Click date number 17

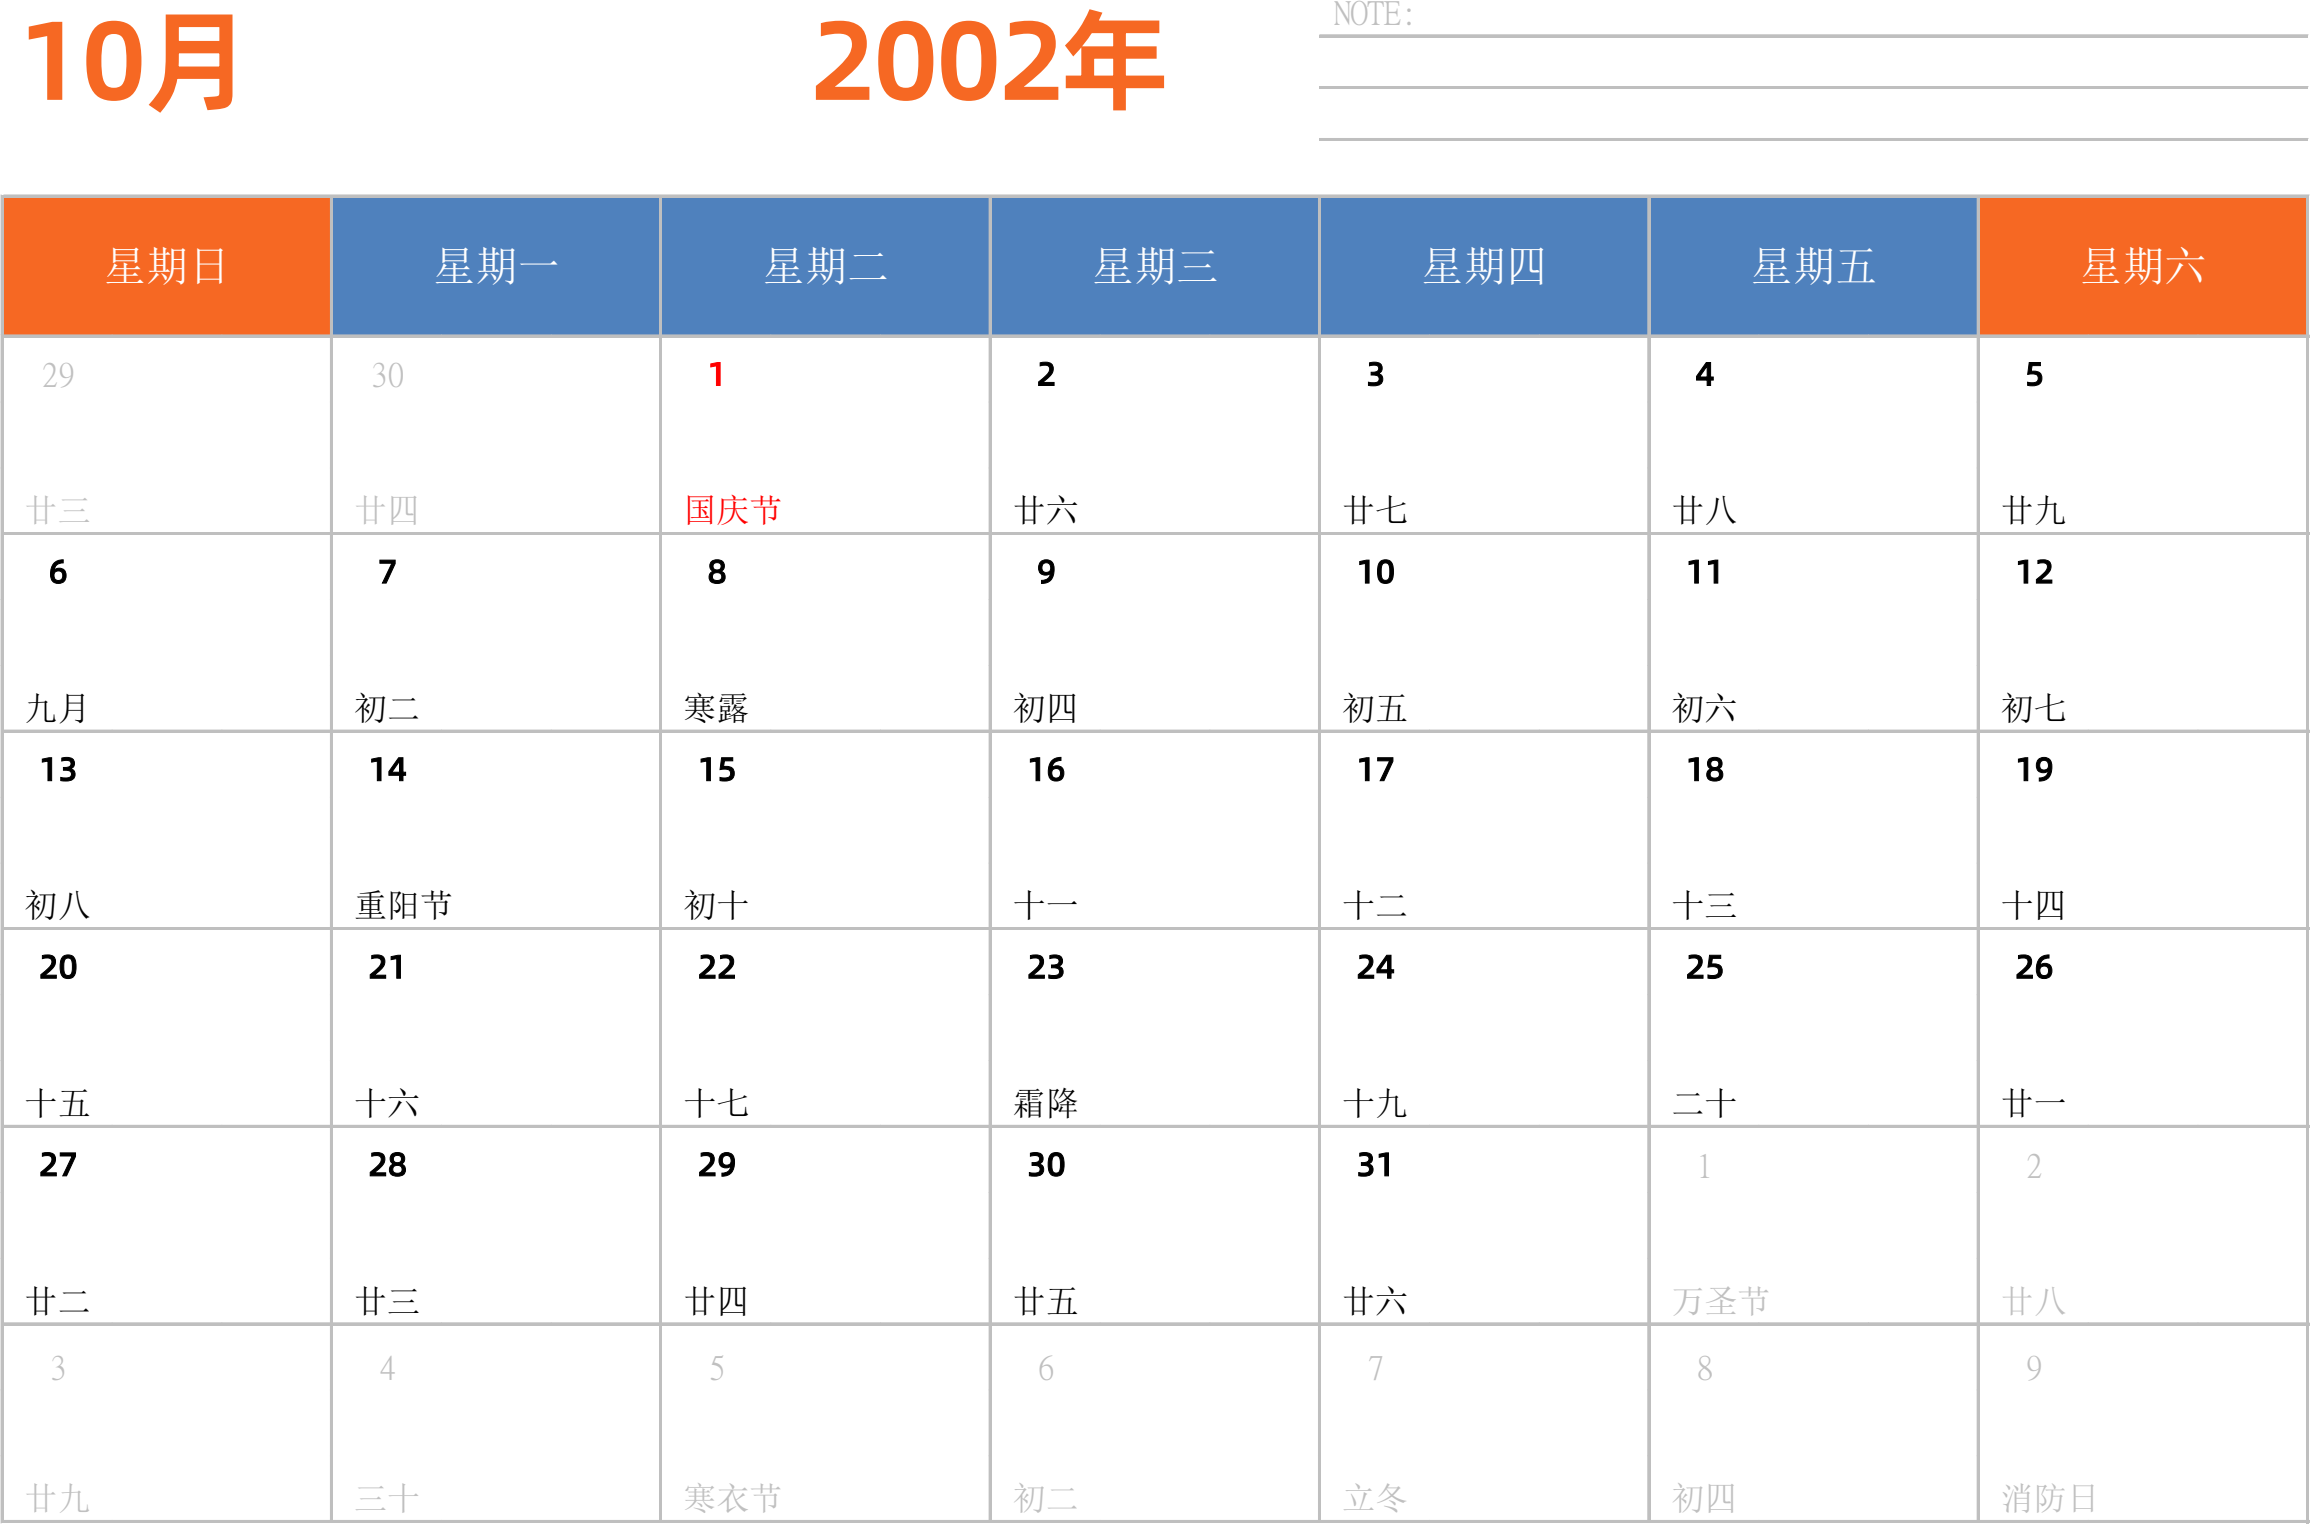click(x=1376, y=770)
